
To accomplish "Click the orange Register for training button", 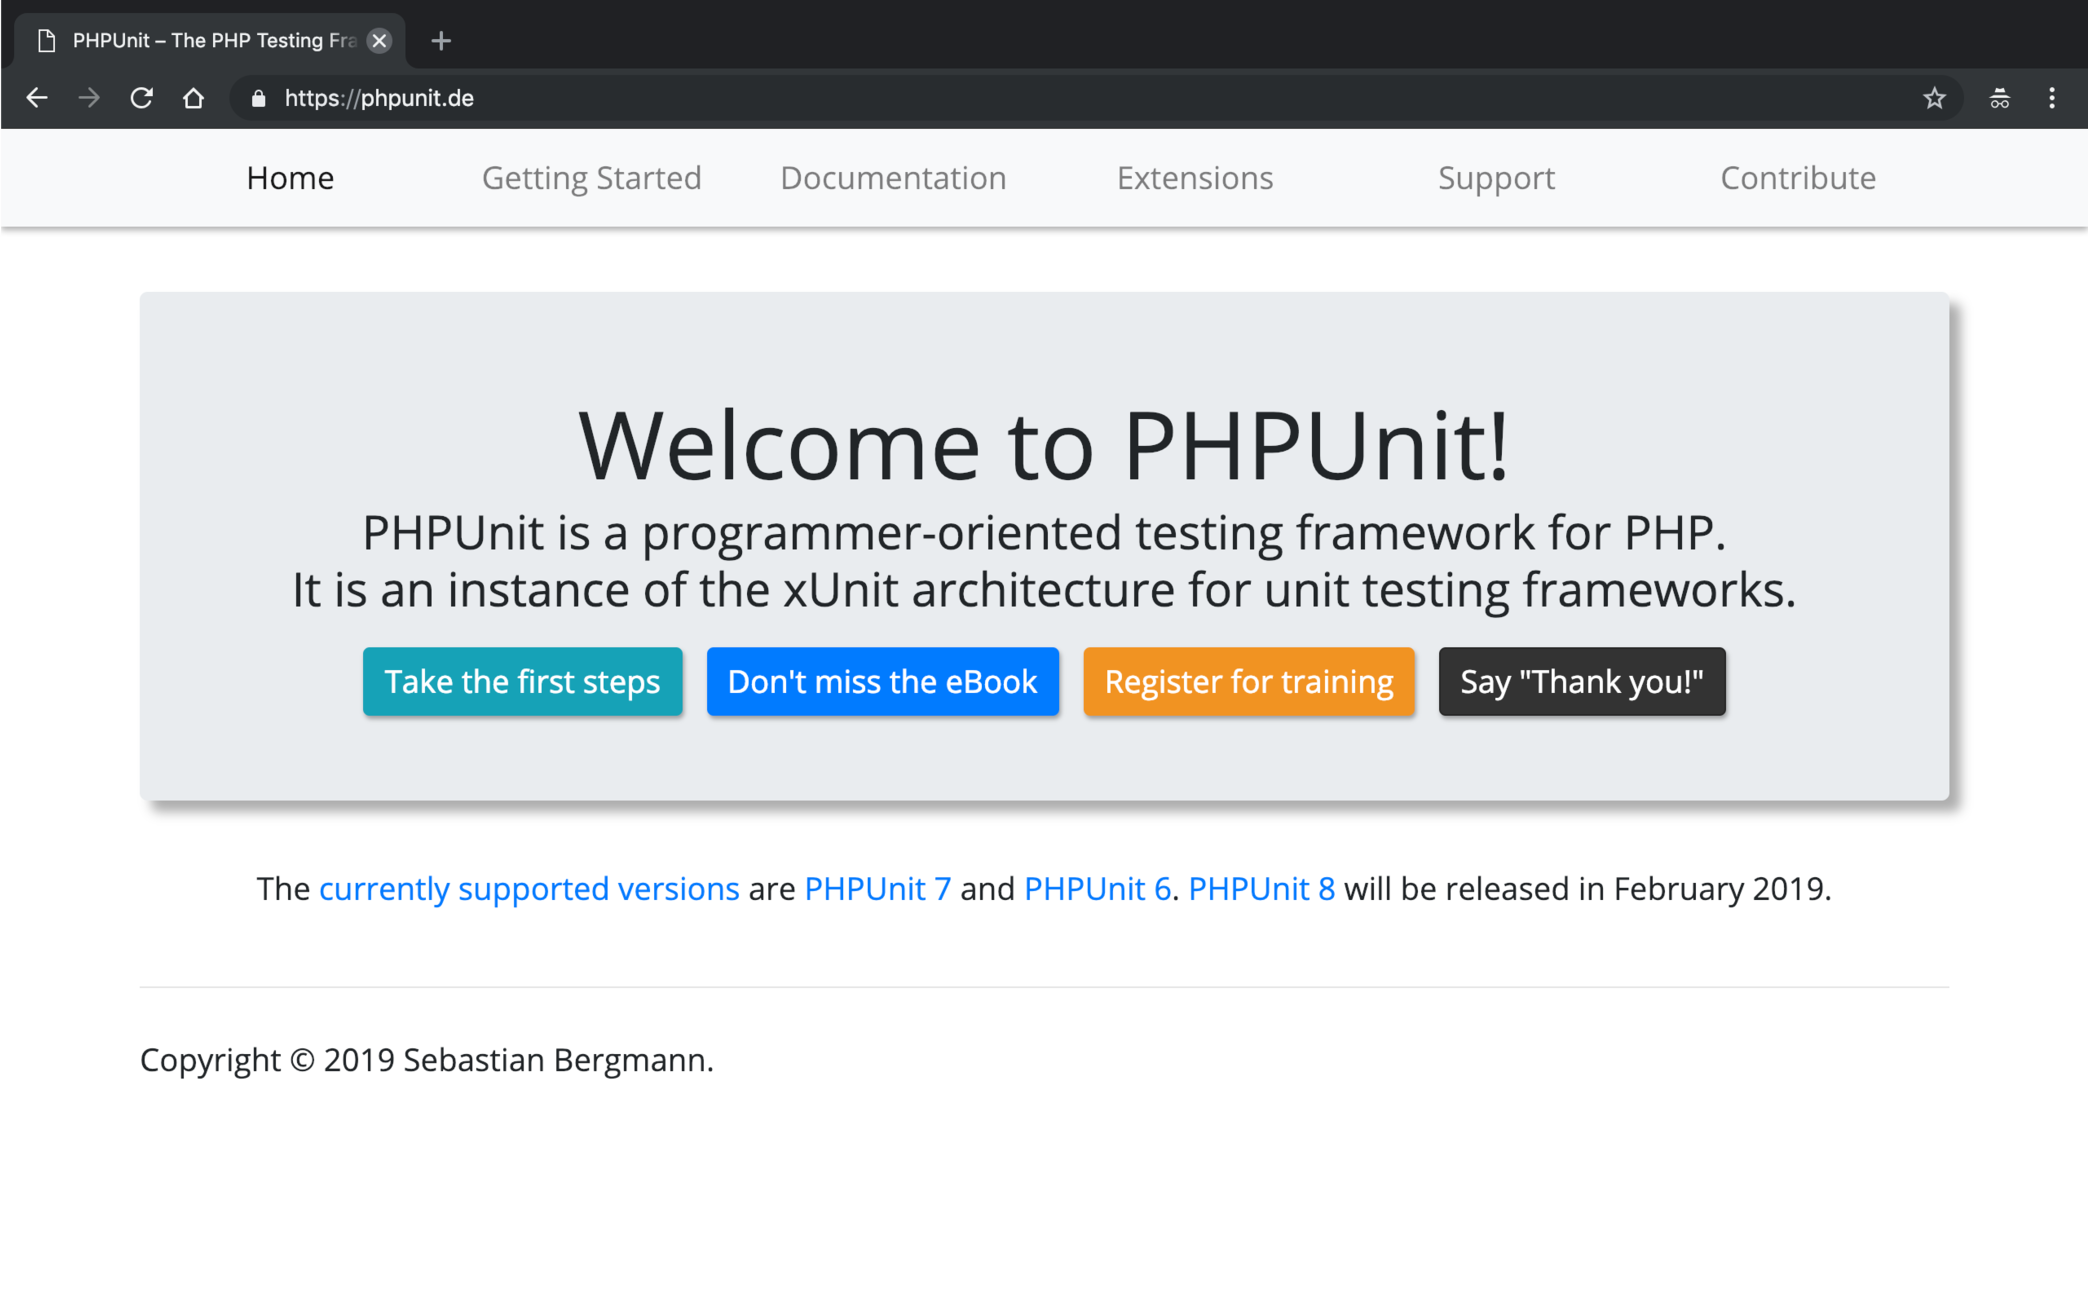I will (x=1248, y=681).
